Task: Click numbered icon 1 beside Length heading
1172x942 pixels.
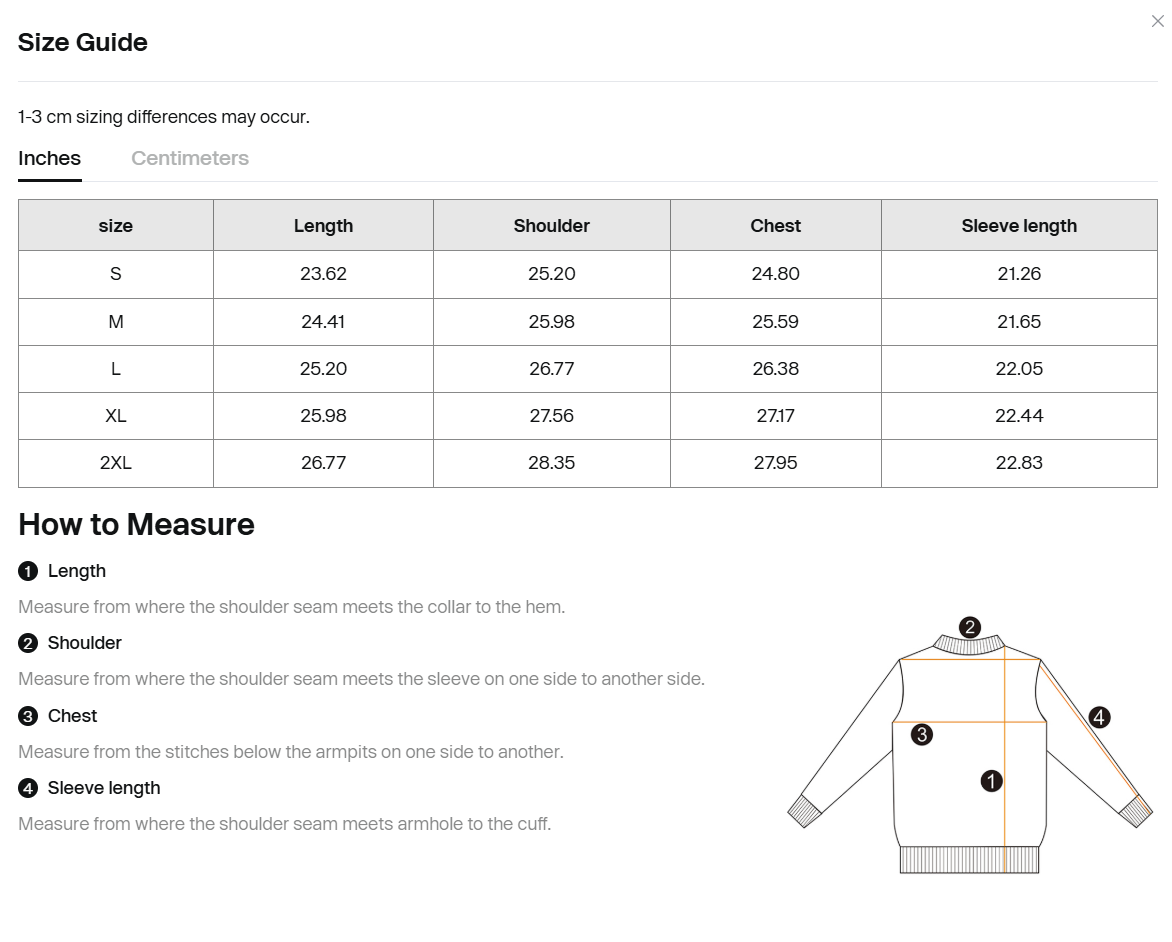Action: [28, 571]
